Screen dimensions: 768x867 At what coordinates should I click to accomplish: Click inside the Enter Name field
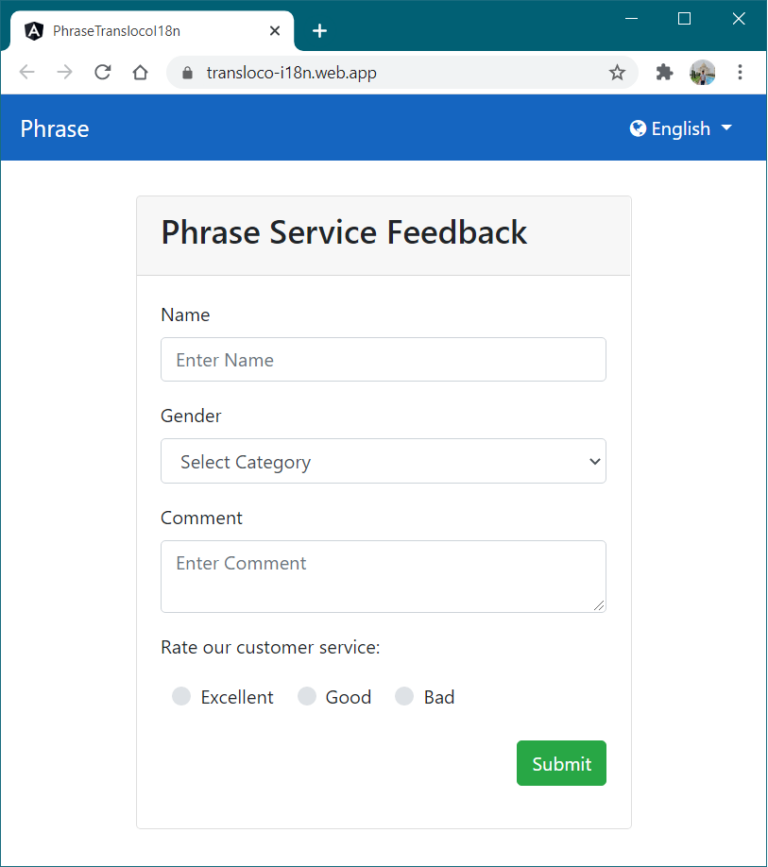point(383,359)
